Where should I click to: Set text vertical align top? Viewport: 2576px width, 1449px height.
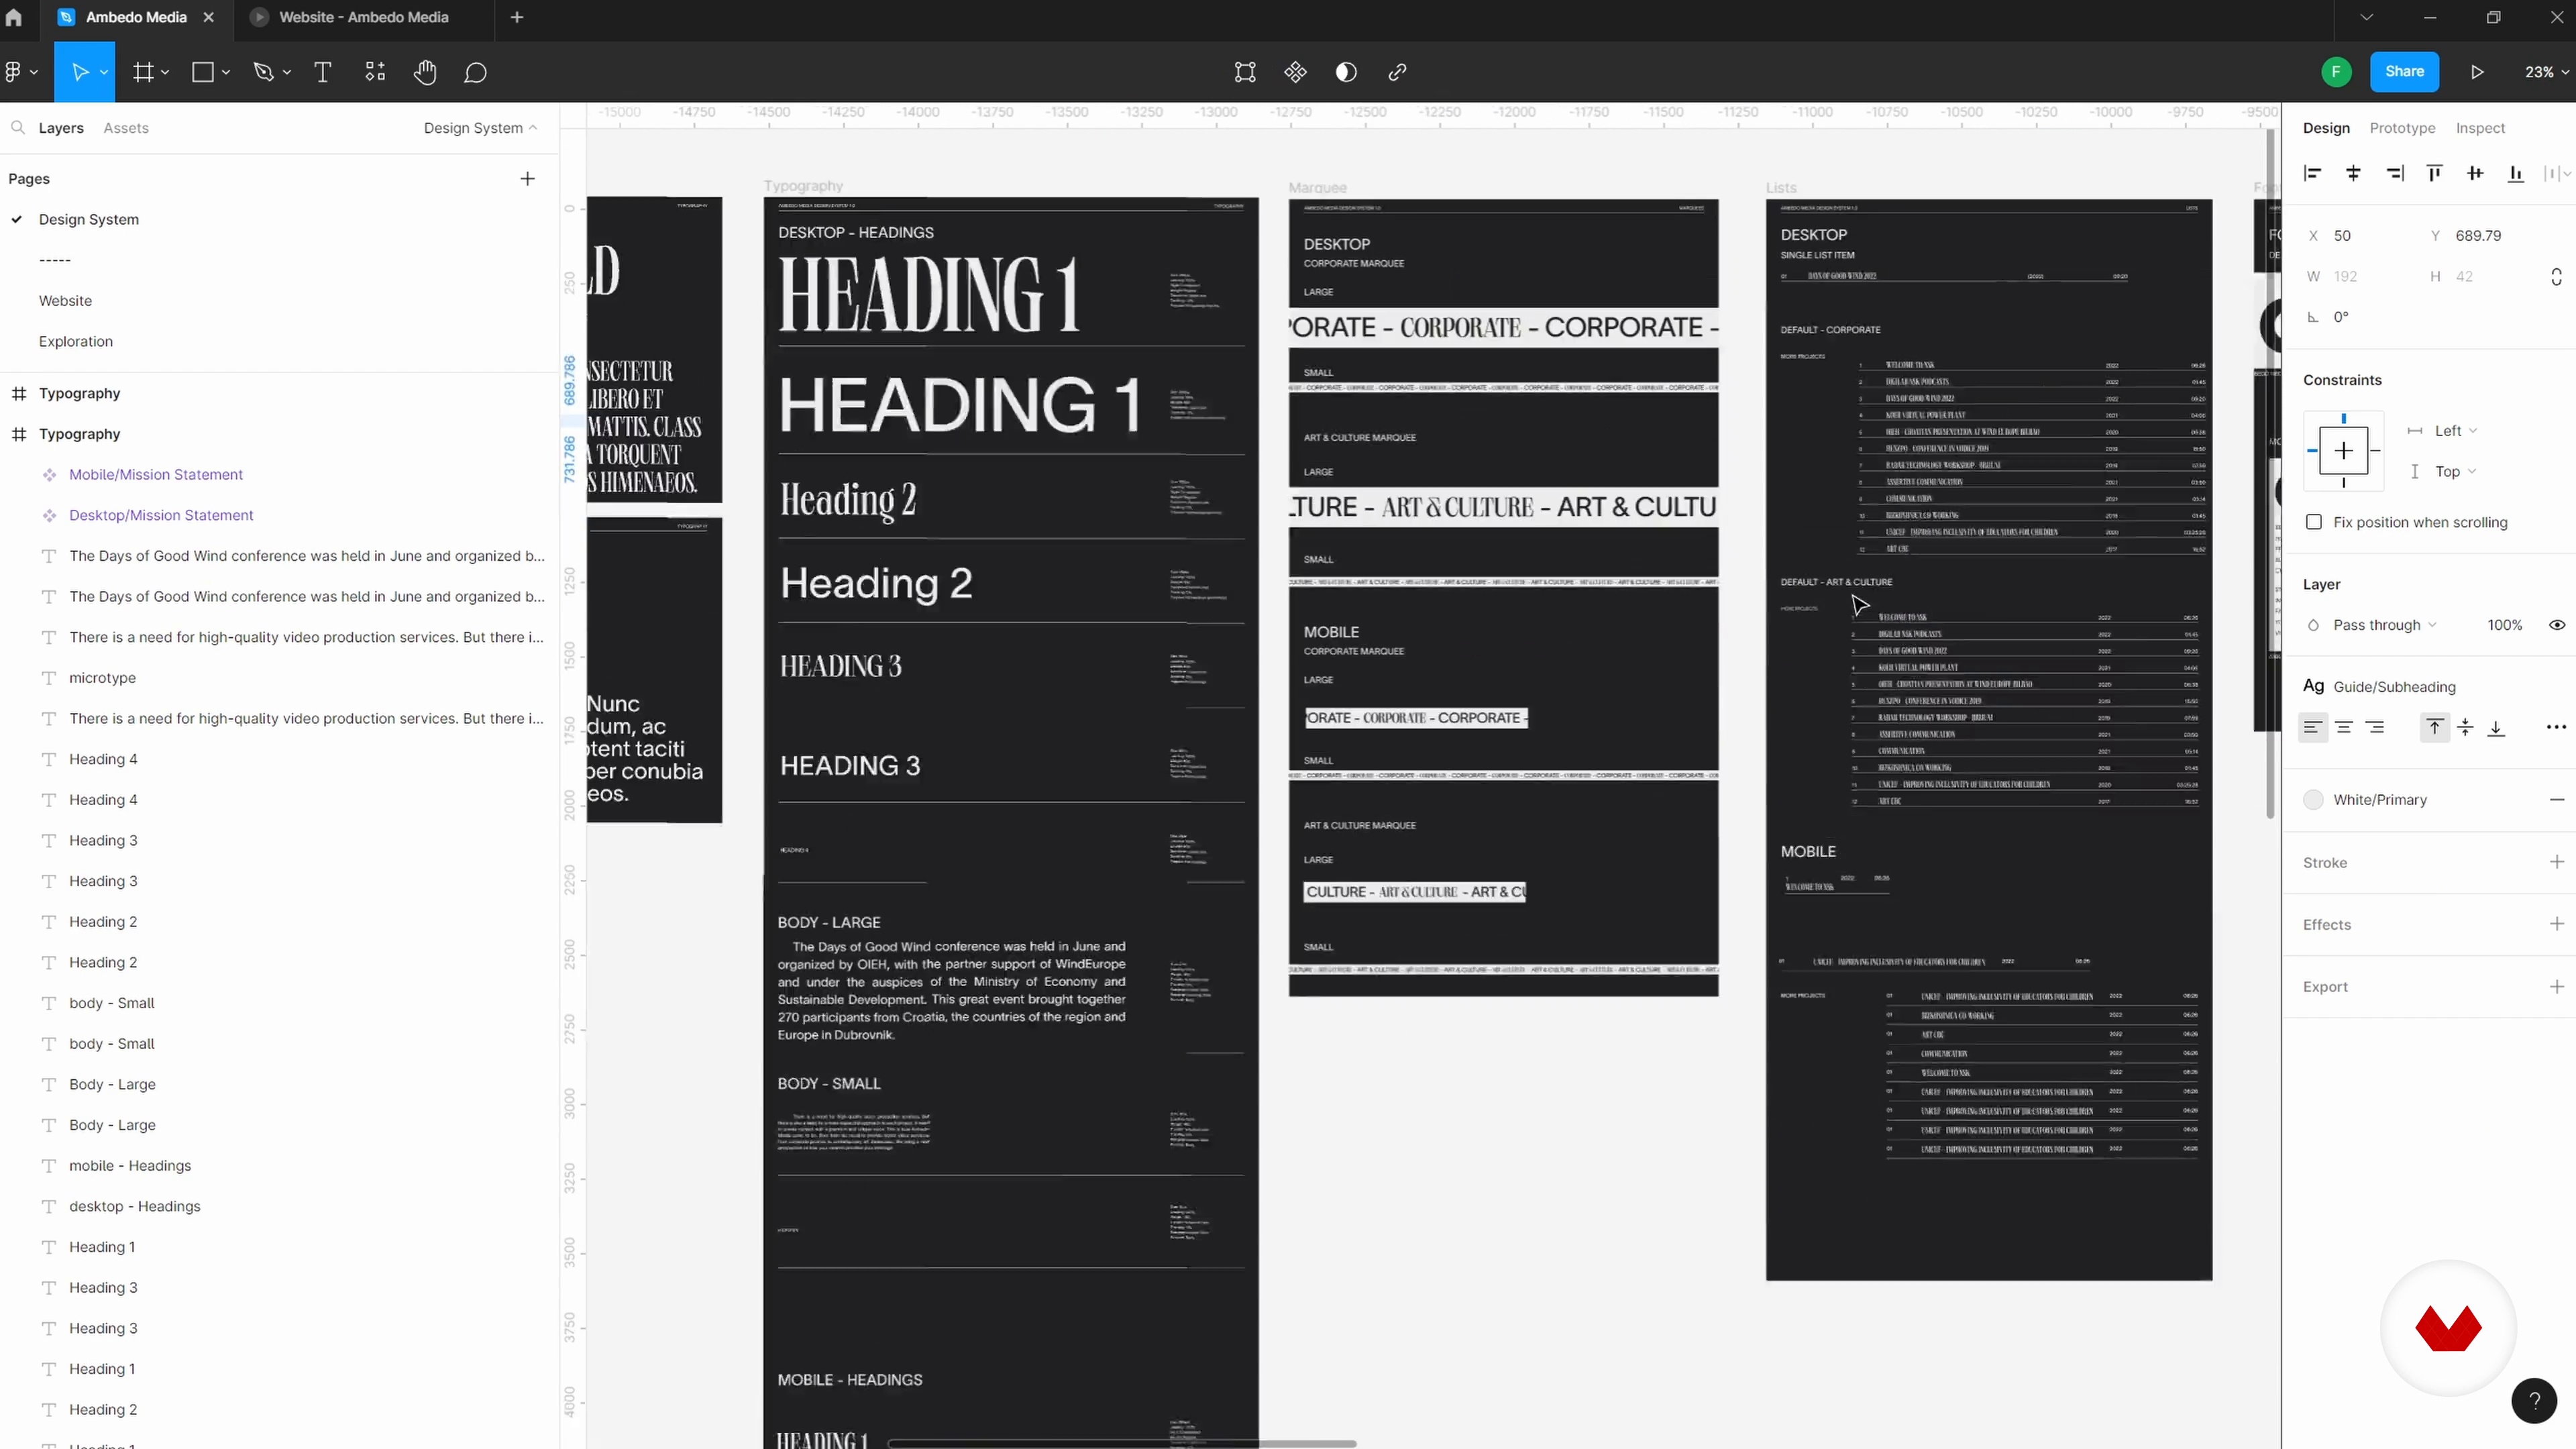pyautogui.click(x=2435, y=728)
